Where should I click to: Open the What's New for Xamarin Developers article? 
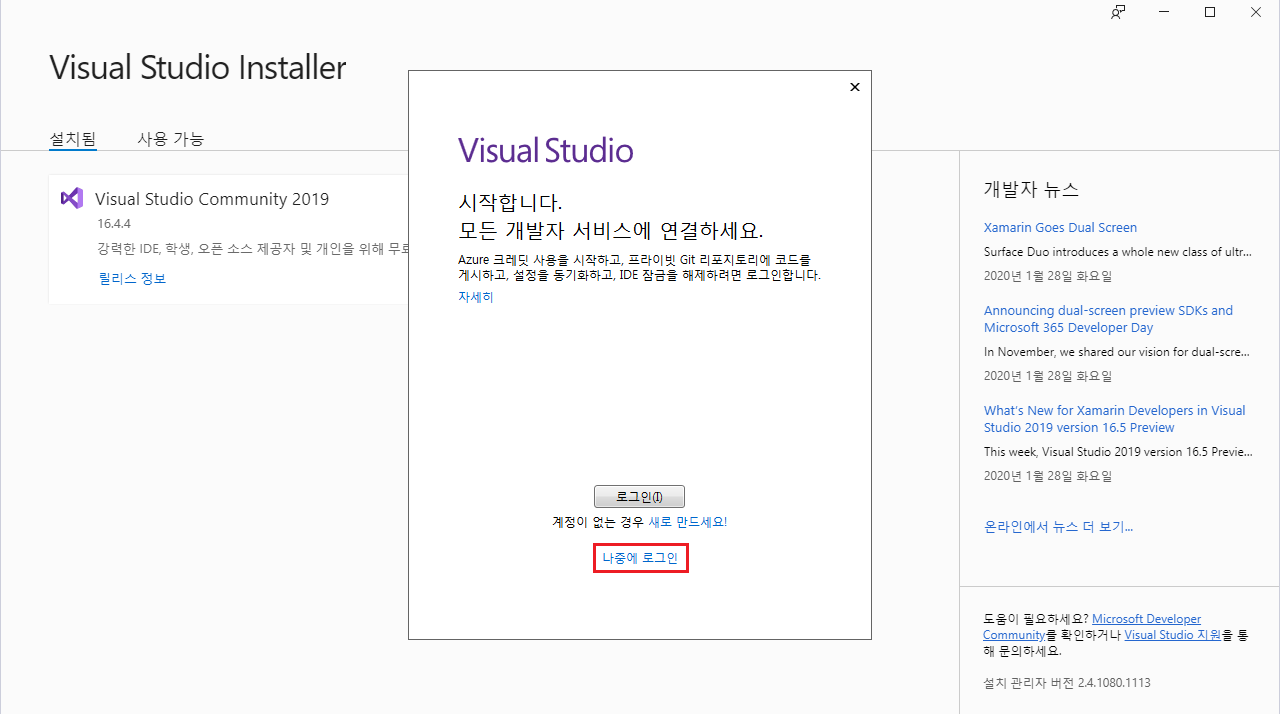1115,419
